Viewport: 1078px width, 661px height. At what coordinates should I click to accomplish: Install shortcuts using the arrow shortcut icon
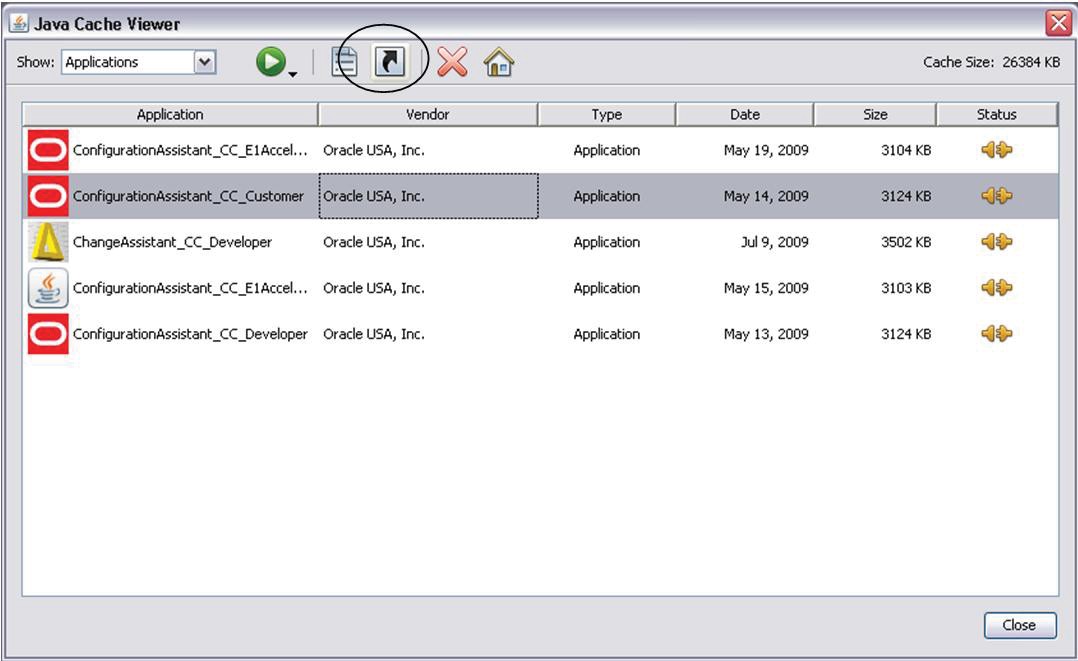(x=390, y=62)
